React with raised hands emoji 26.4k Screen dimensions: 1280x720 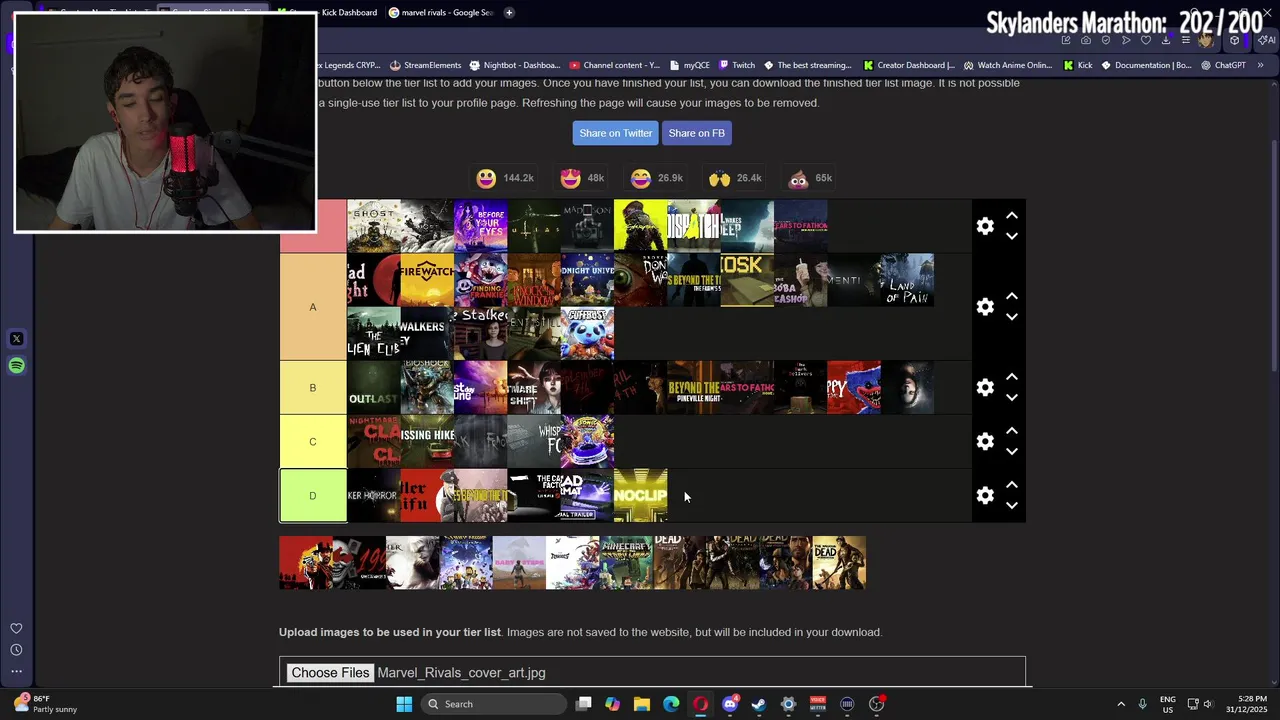tap(735, 178)
